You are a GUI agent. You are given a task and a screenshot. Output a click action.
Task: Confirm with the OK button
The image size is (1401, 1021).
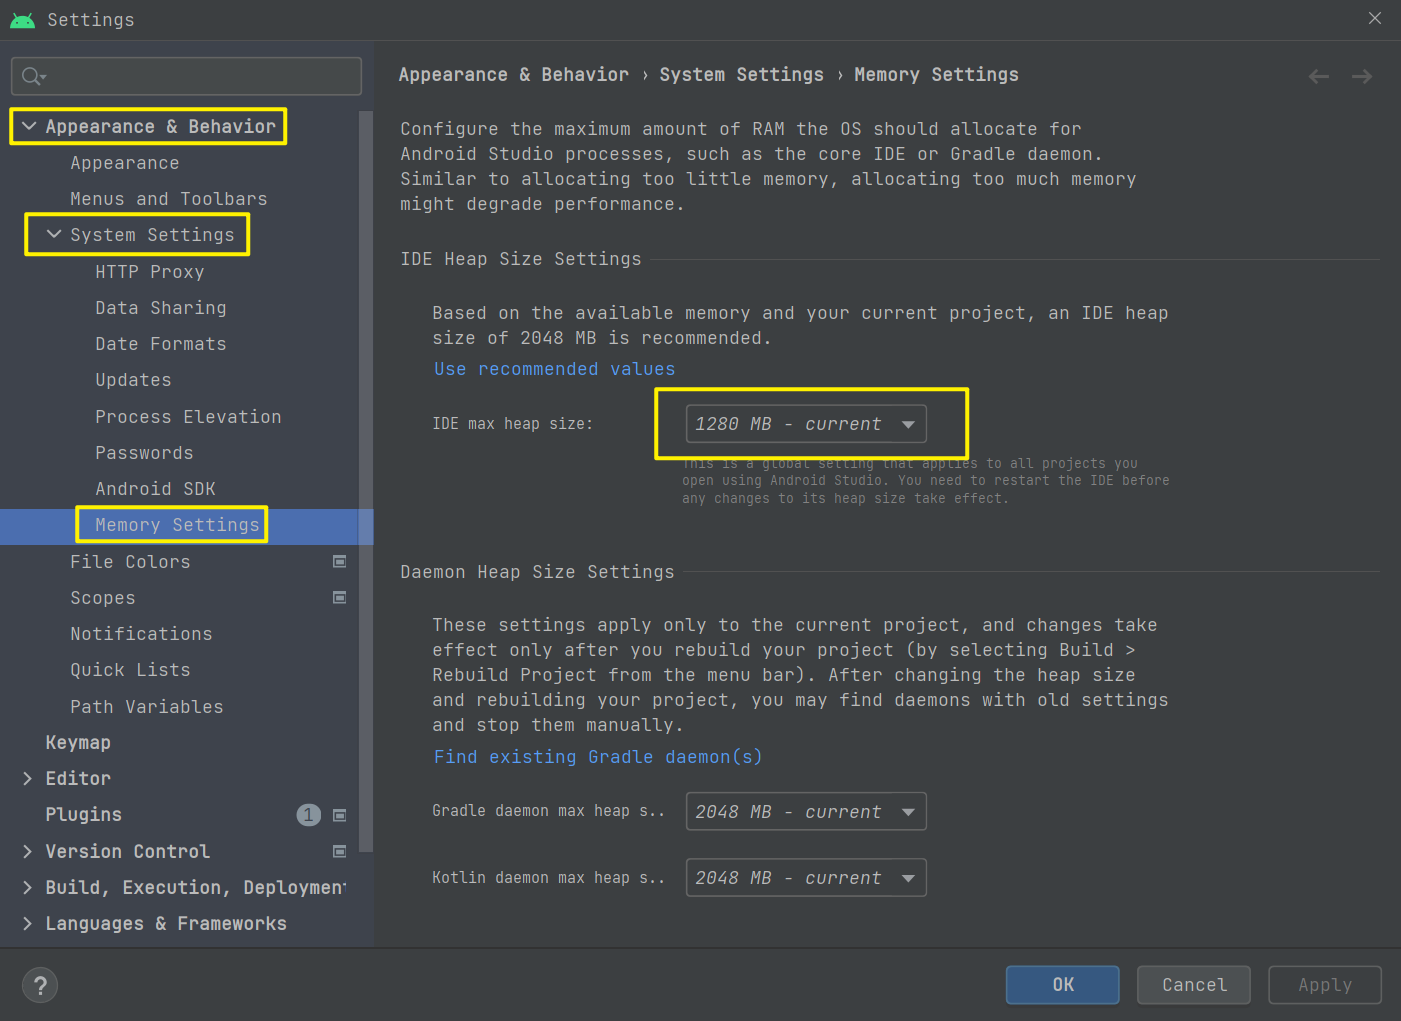click(1062, 985)
